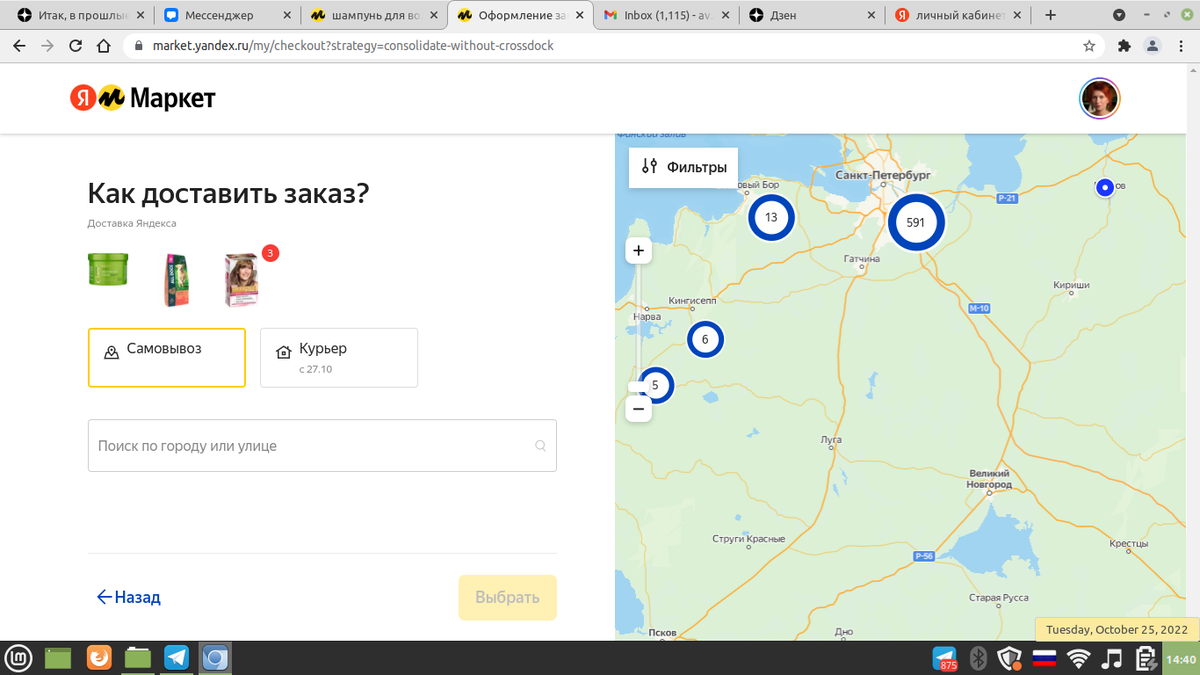Open the Russian flag keyboard layout indicator
Viewport: 1200px width, 675px height.
pyautogui.click(x=1045, y=658)
